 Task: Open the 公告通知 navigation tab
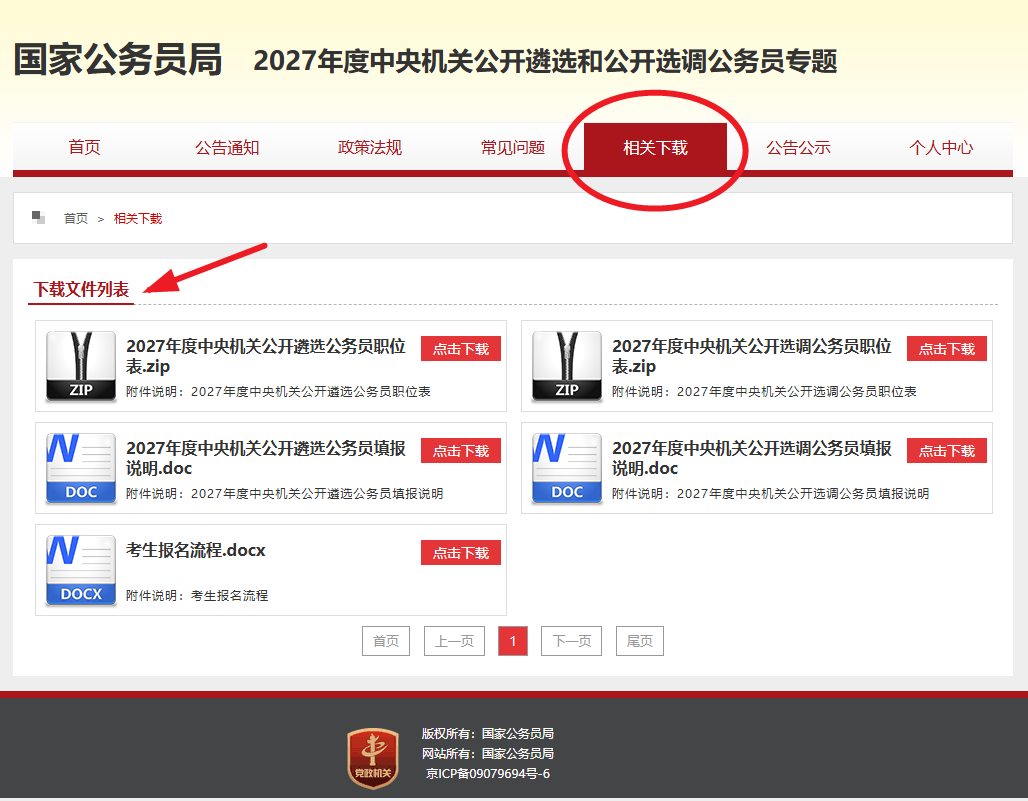click(x=227, y=147)
